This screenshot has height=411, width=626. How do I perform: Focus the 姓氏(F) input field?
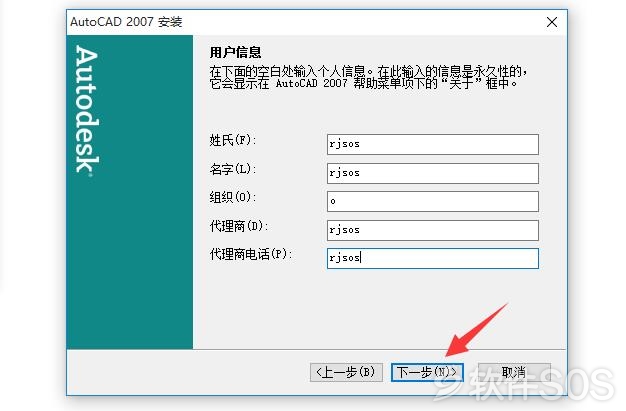433,144
